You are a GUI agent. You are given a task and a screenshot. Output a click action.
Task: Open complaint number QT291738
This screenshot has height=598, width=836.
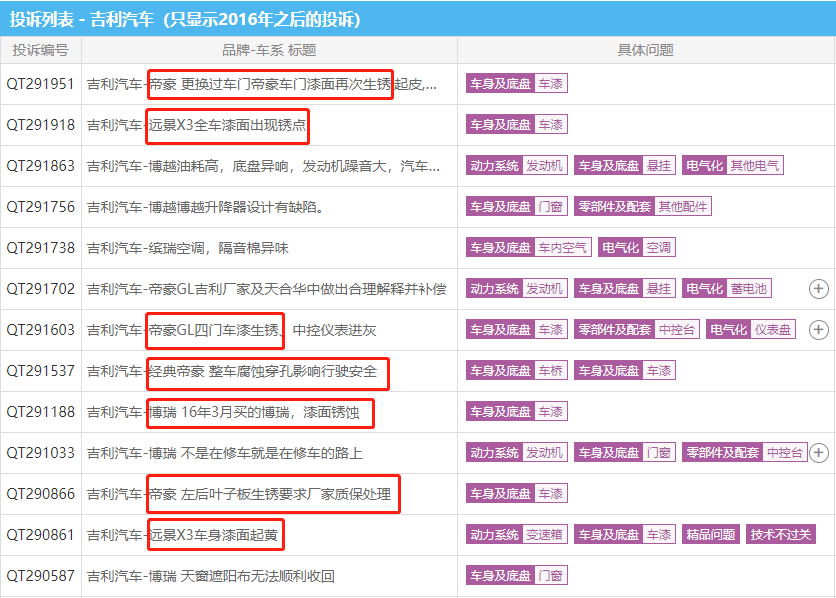pyautogui.click(x=41, y=248)
